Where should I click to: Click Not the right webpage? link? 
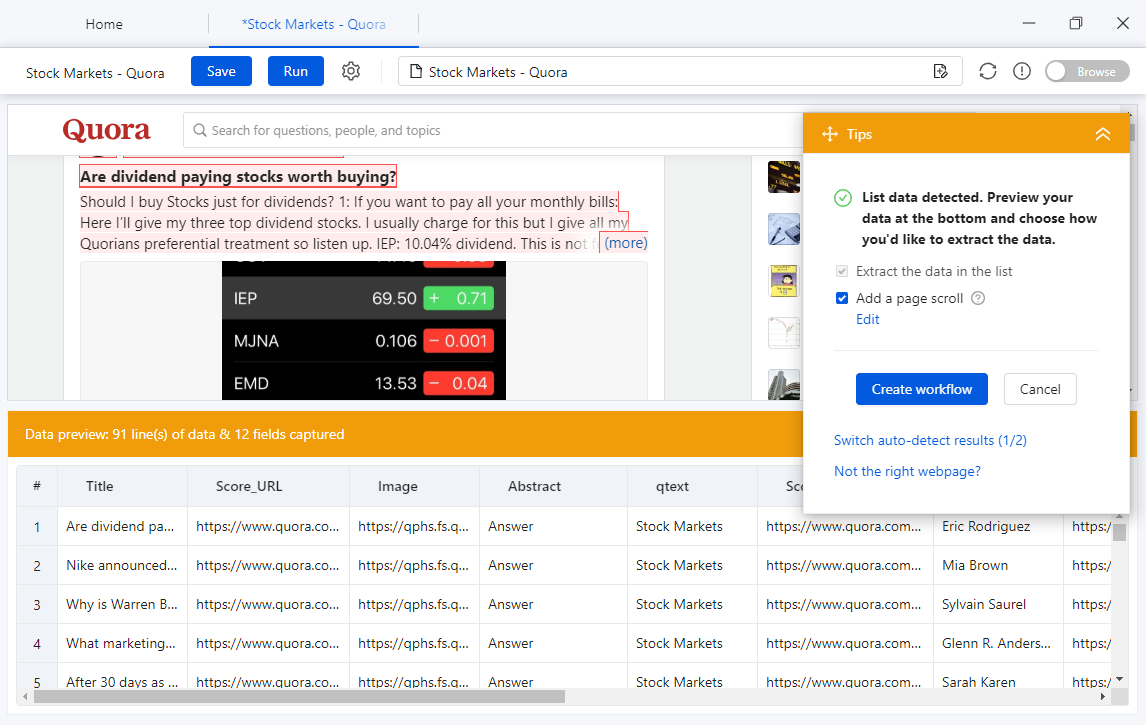coord(907,471)
